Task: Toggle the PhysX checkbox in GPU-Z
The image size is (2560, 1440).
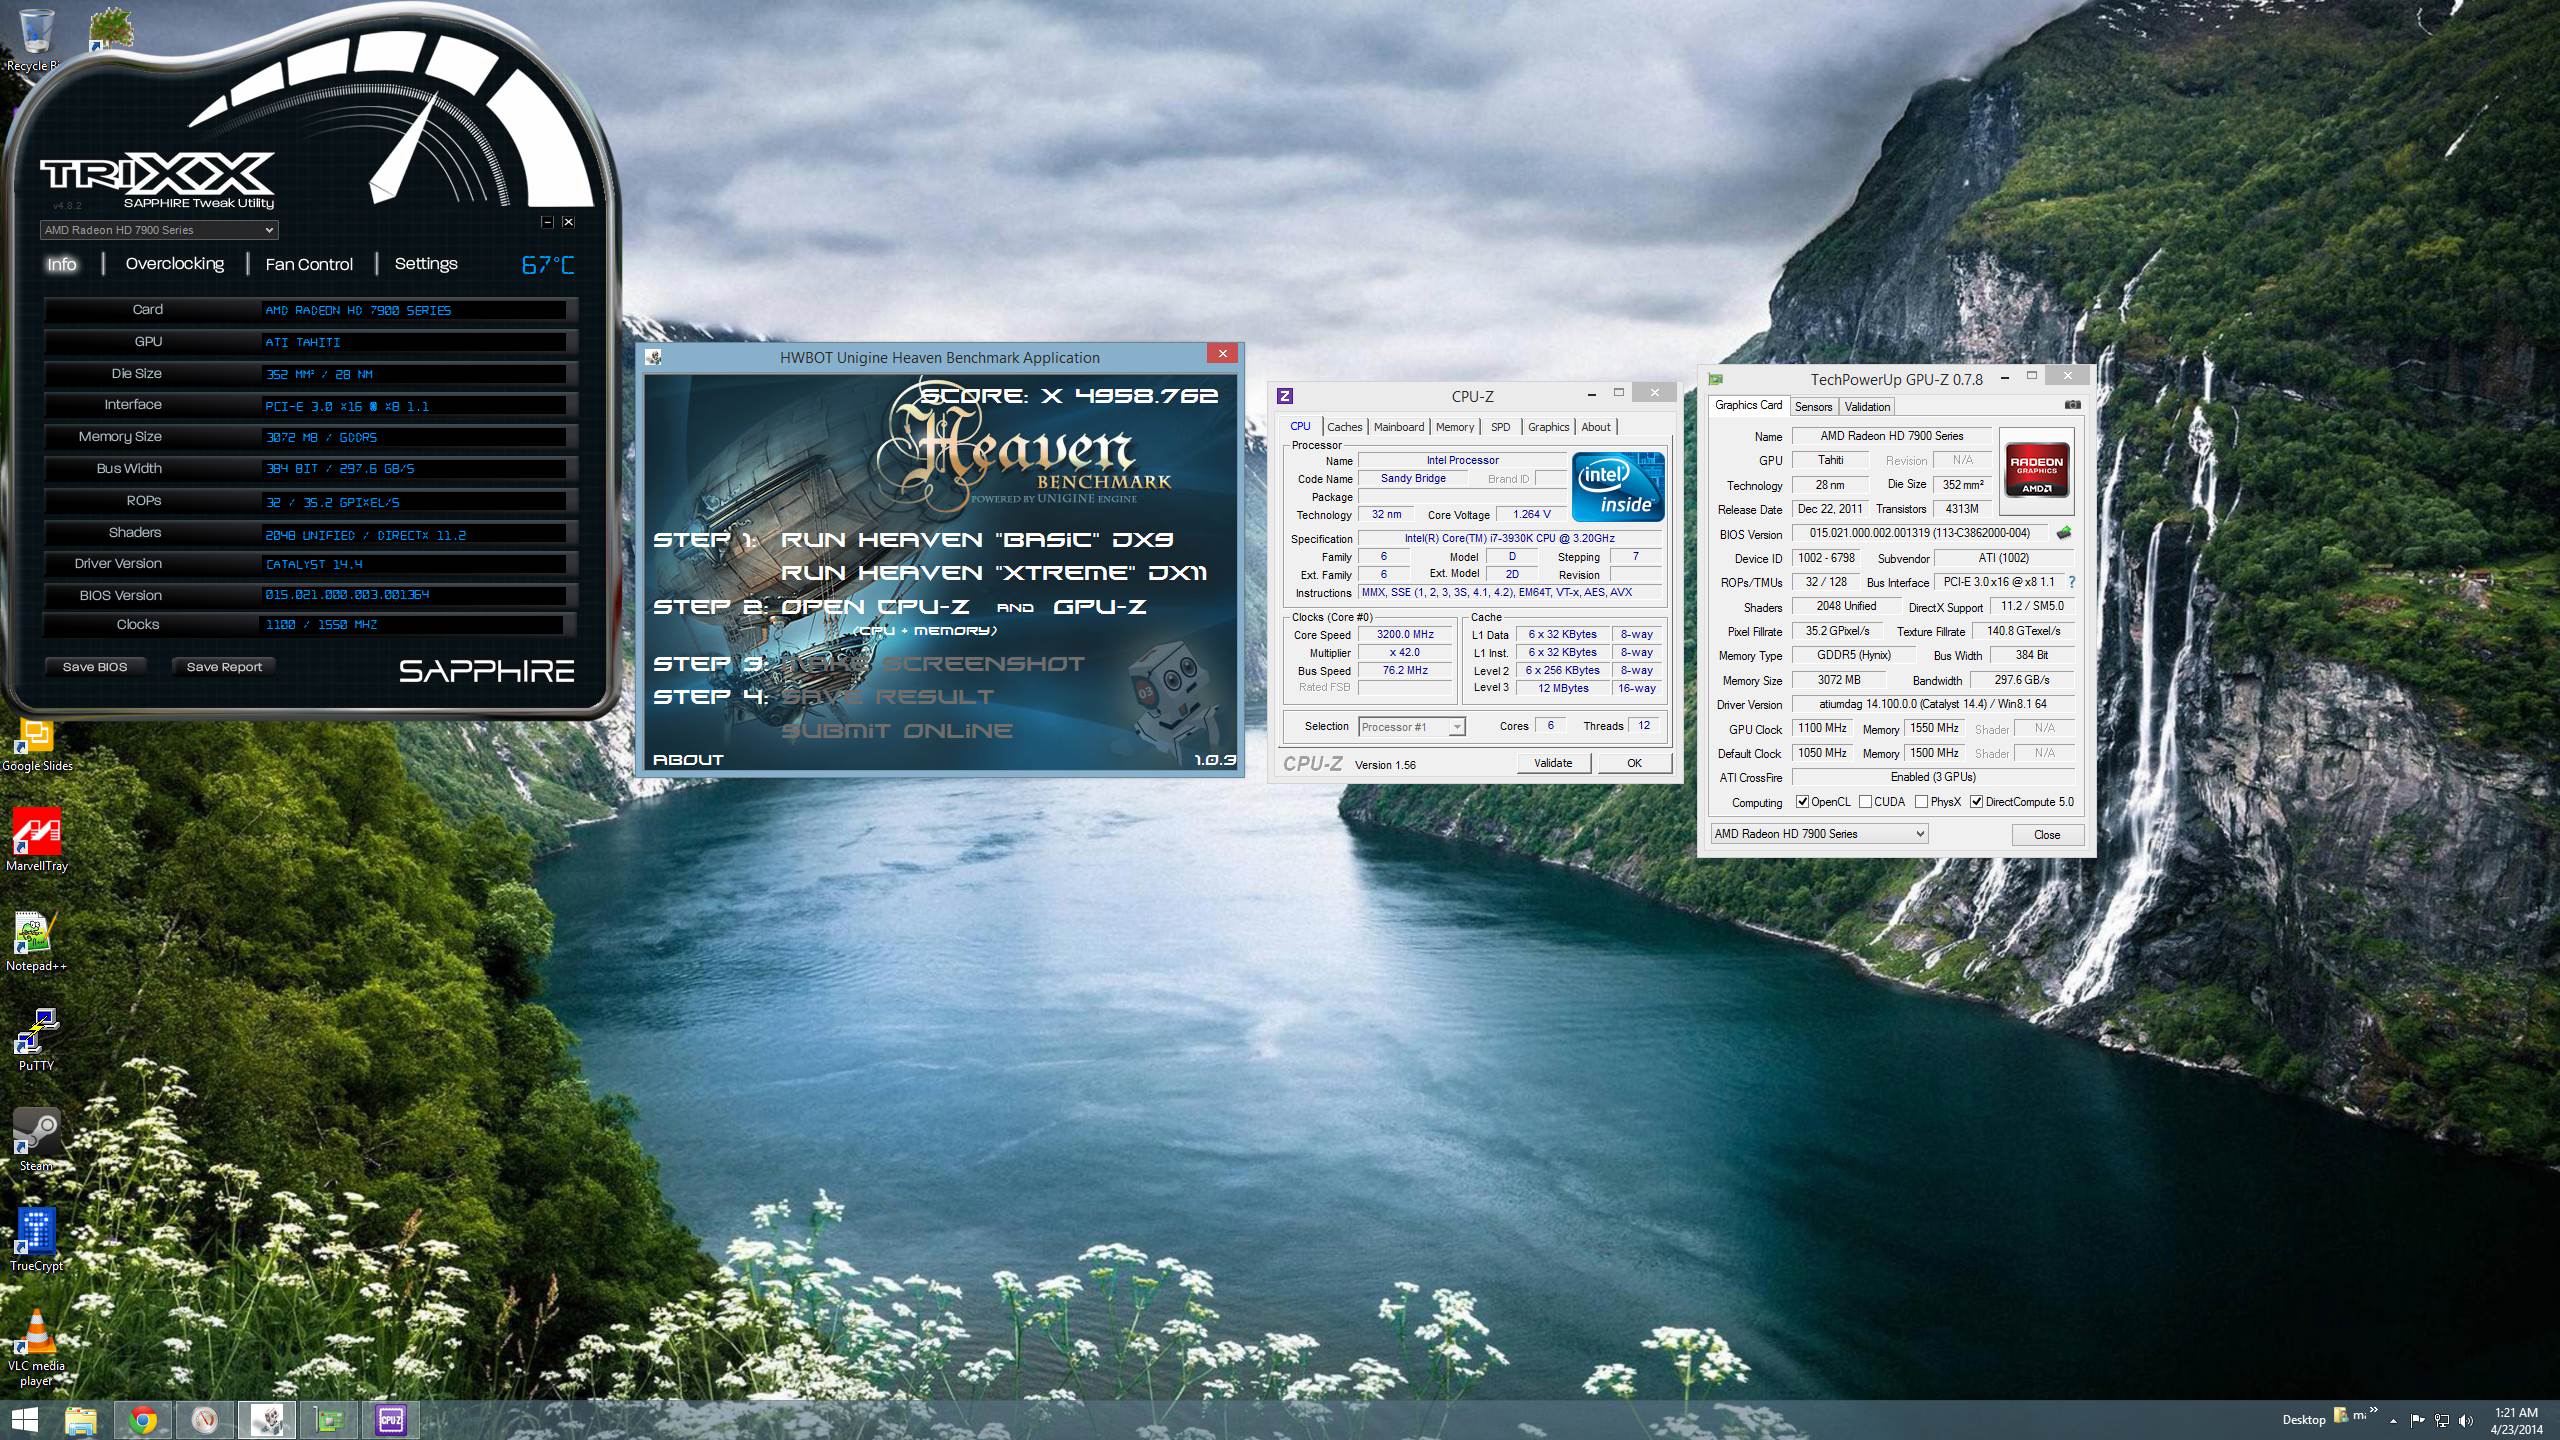Action: (1921, 802)
